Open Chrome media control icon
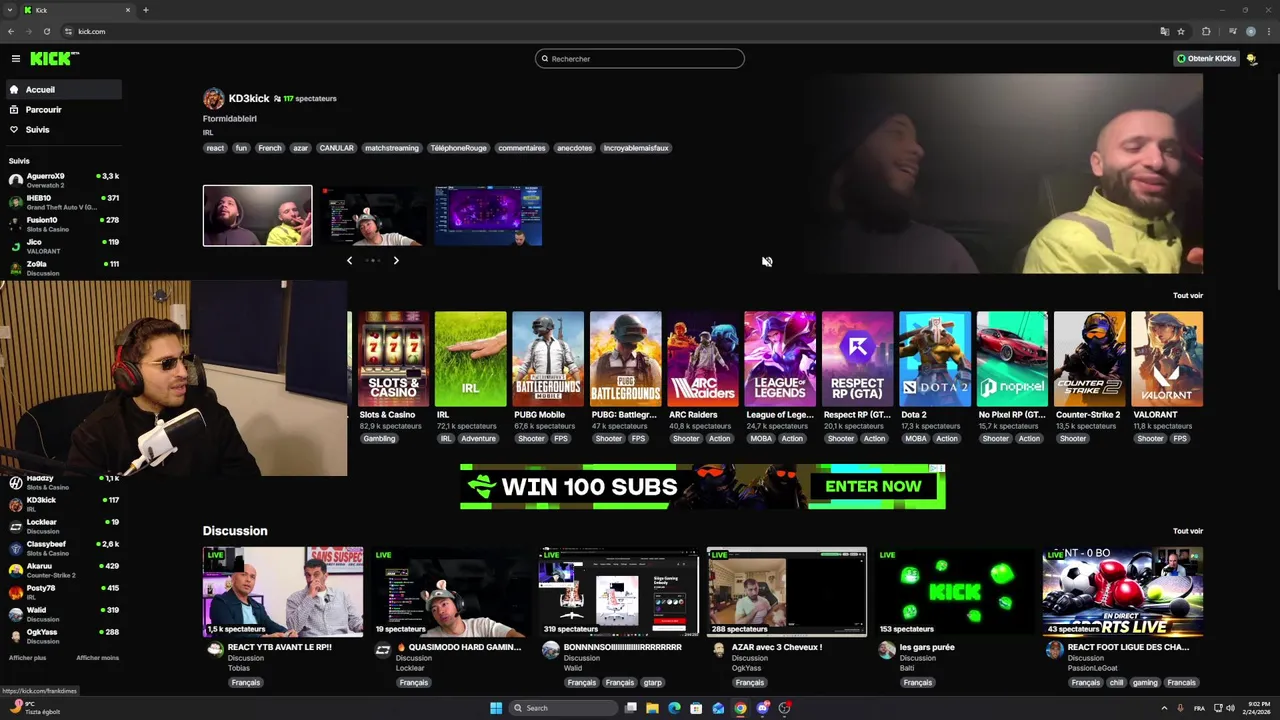 [1232, 31]
